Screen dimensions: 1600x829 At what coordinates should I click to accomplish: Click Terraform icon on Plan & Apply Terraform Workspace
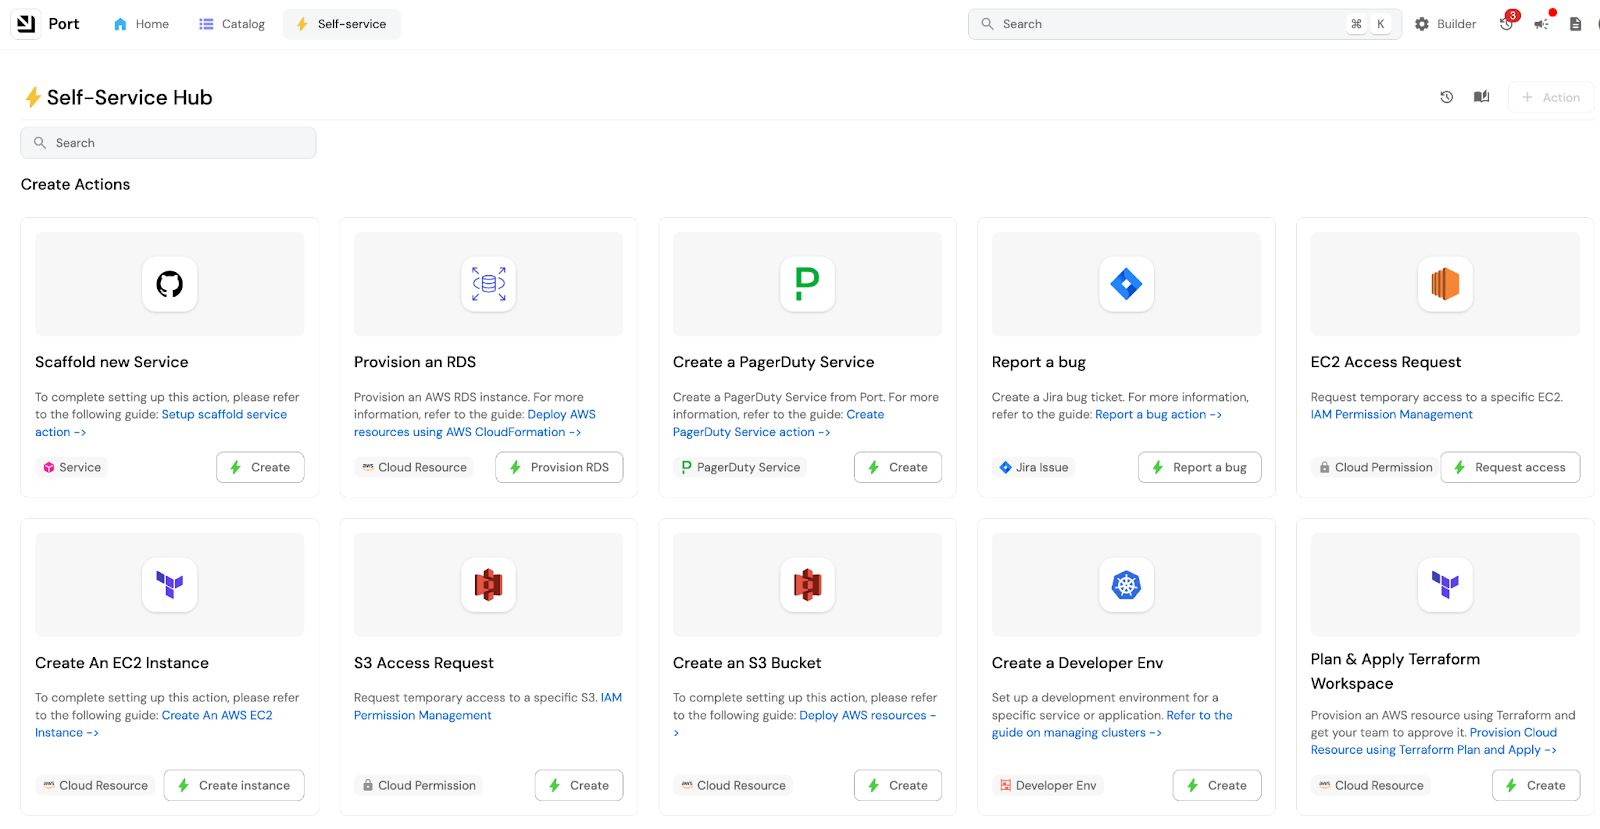1445,585
